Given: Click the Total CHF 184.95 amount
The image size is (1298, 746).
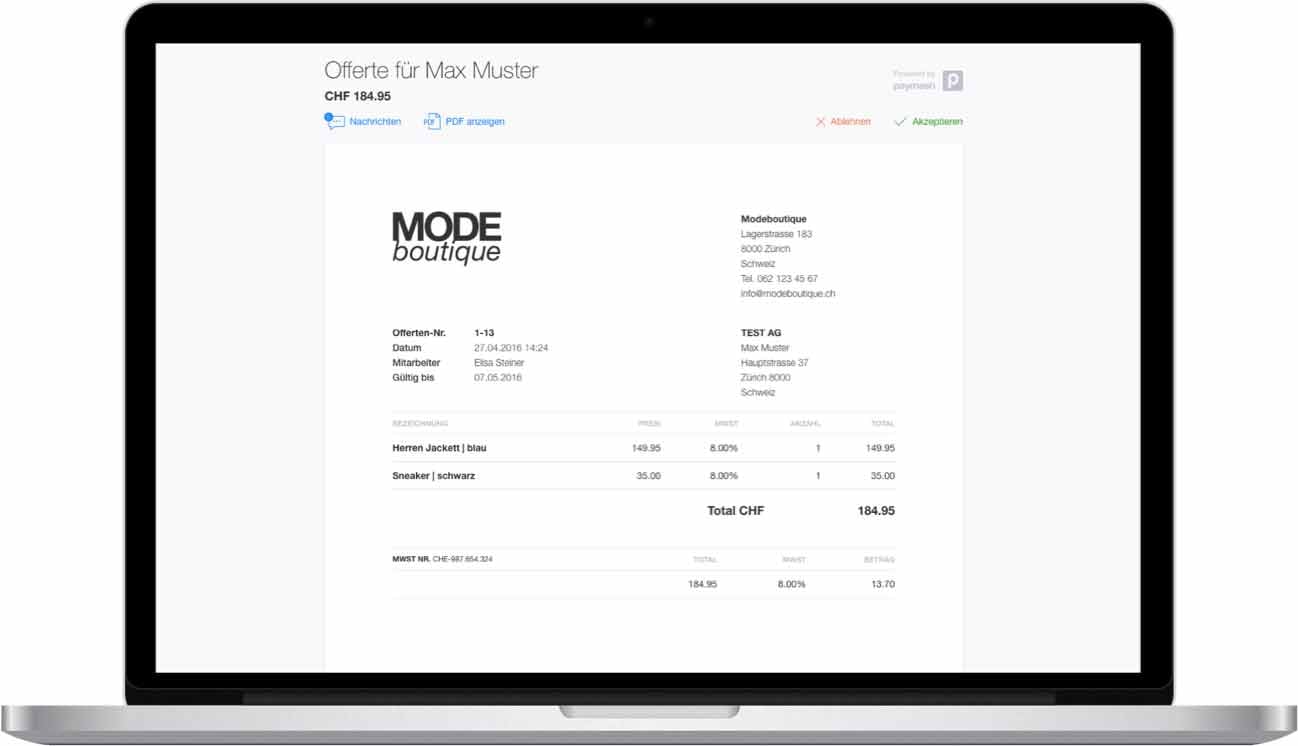Looking at the screenshot, I should [875, 511].
